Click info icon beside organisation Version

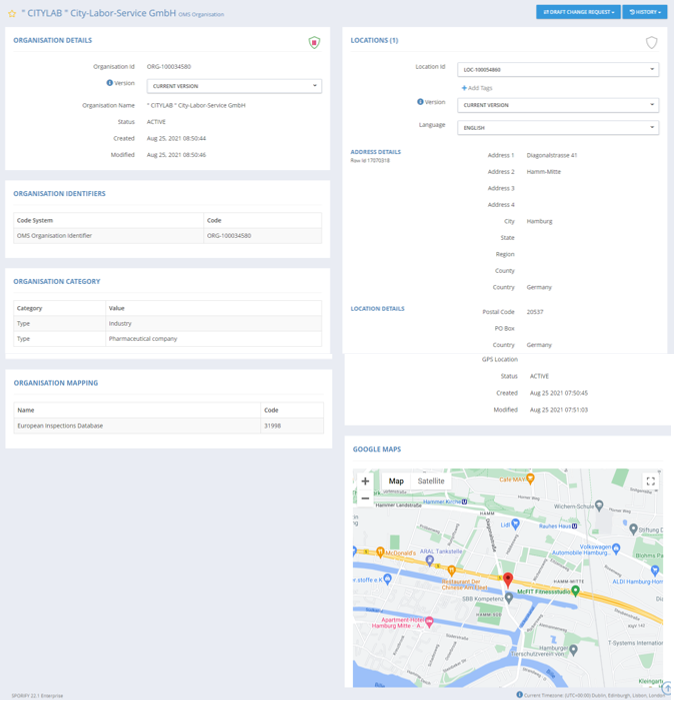pos(110,83)
